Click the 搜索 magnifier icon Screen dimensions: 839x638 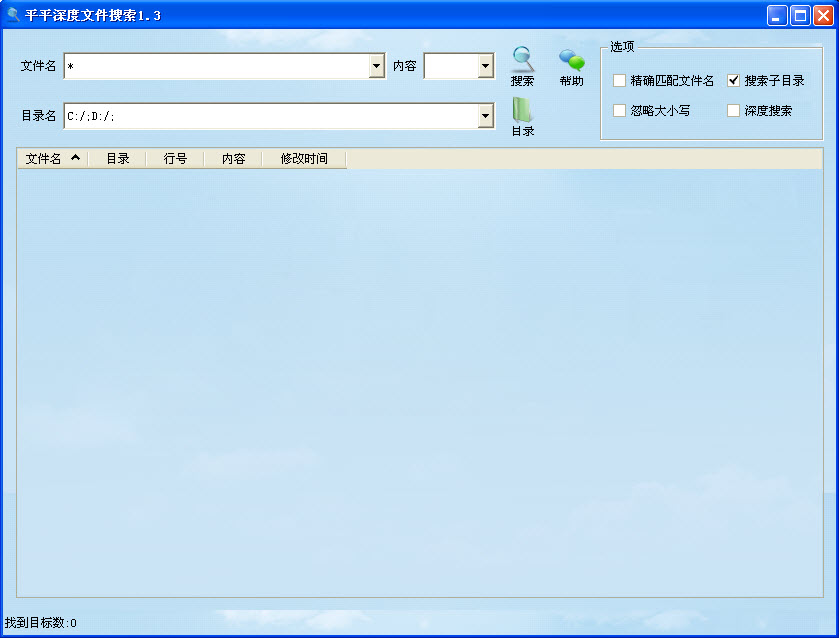coord(522,60)
